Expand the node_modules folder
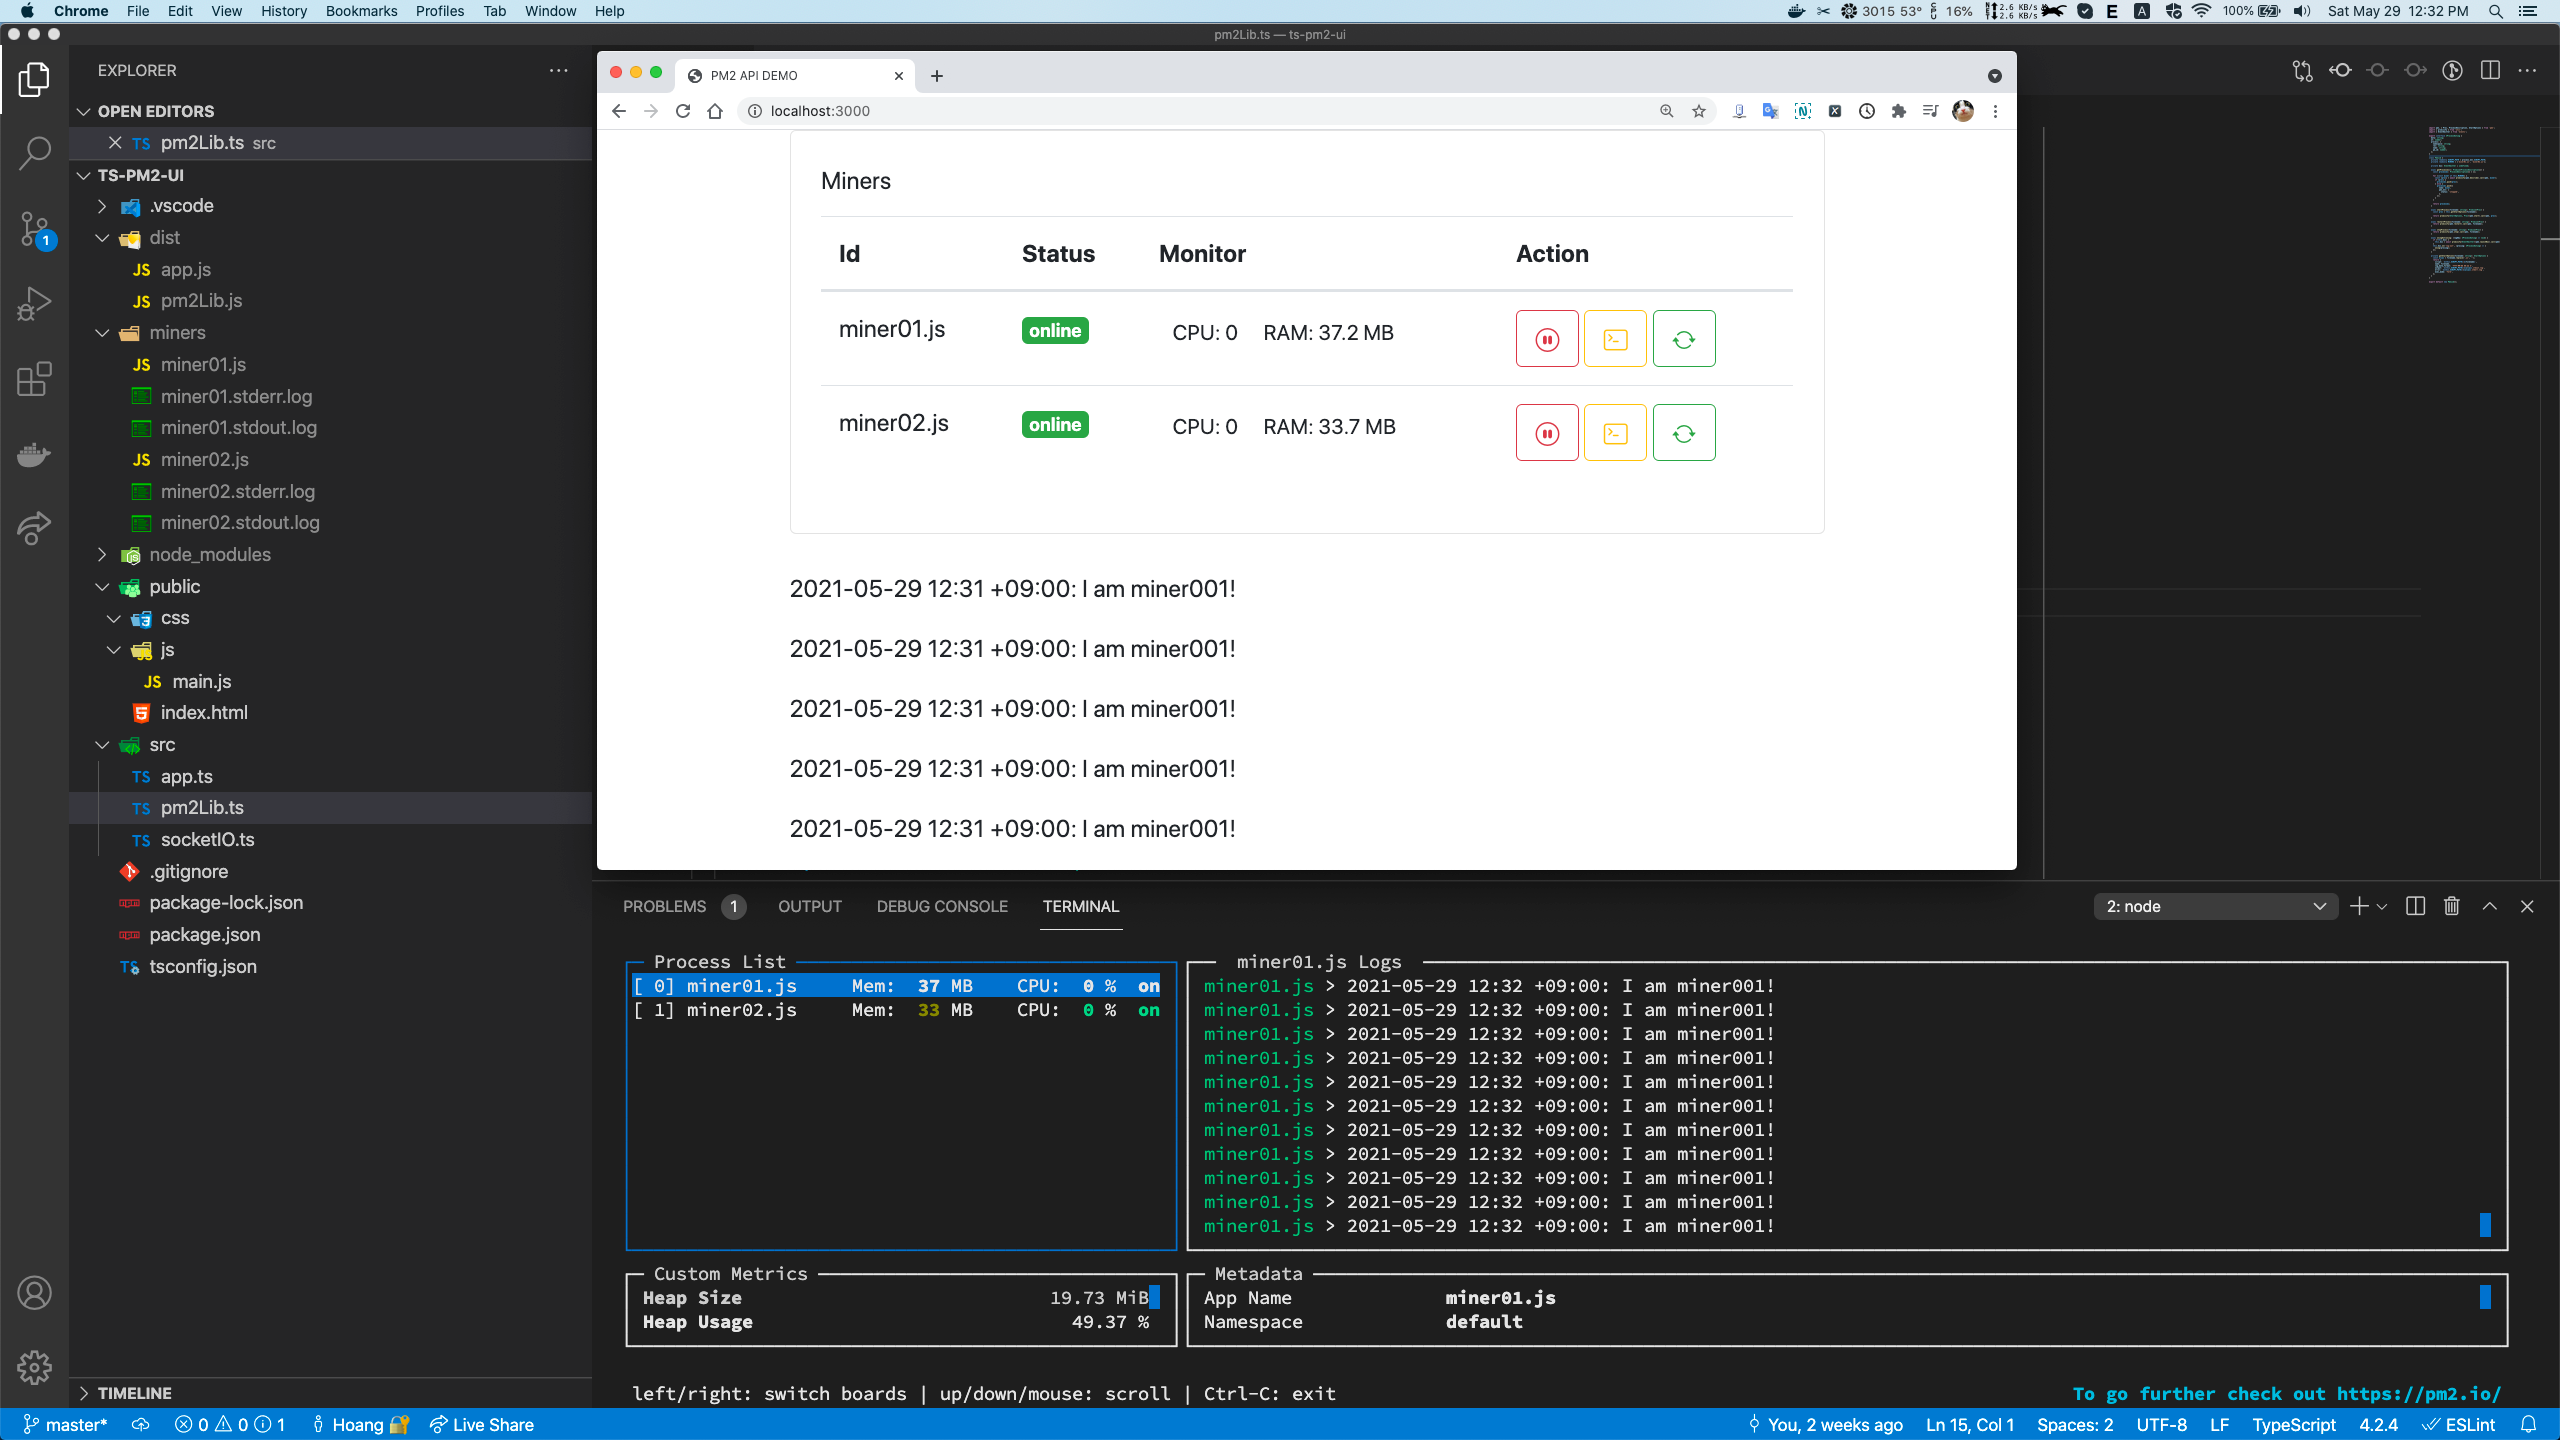The image size is (2560, 1440). click(210, 554)
